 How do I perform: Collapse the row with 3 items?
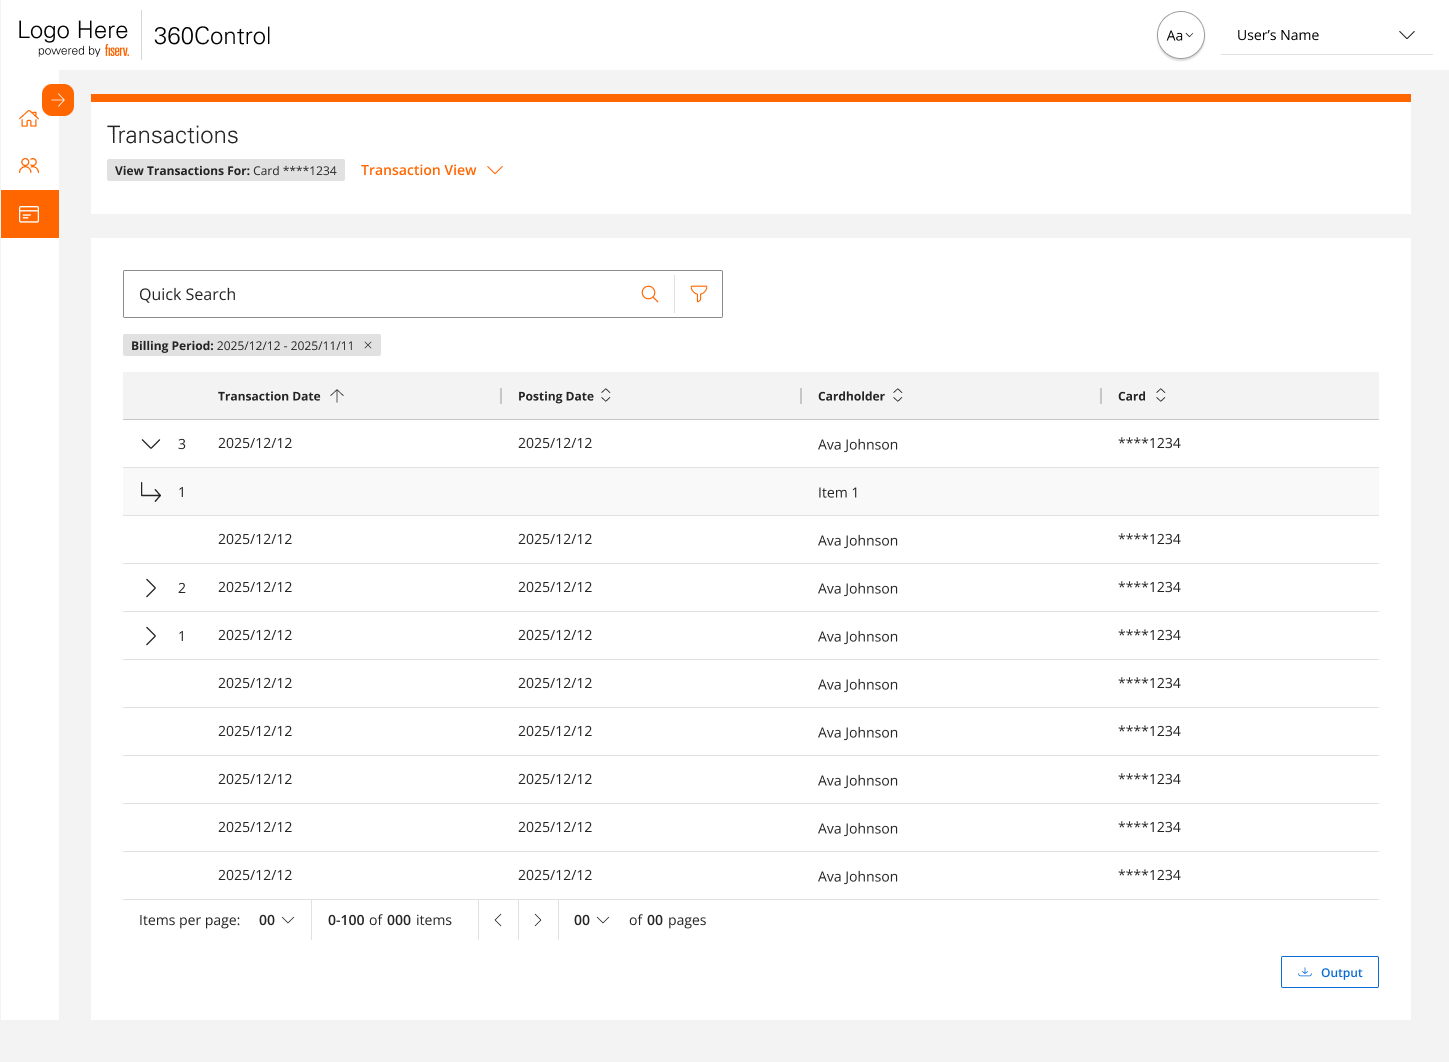click(151, 444)
